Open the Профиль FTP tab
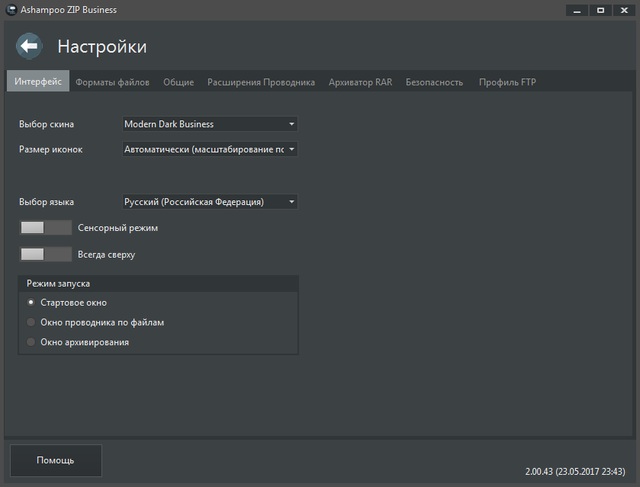 coord(507,82)
